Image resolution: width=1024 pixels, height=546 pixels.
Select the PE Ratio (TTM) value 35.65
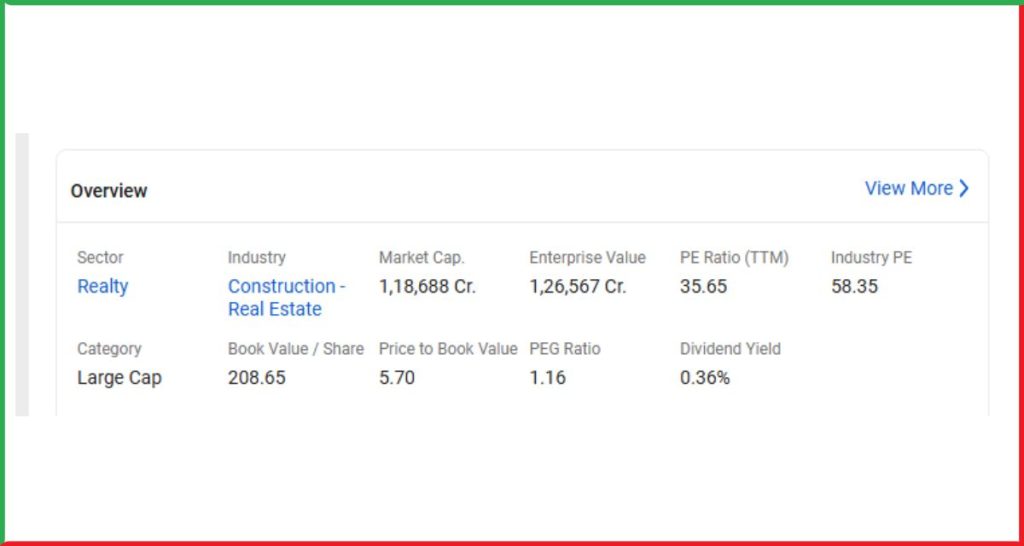tap(704, 287)
